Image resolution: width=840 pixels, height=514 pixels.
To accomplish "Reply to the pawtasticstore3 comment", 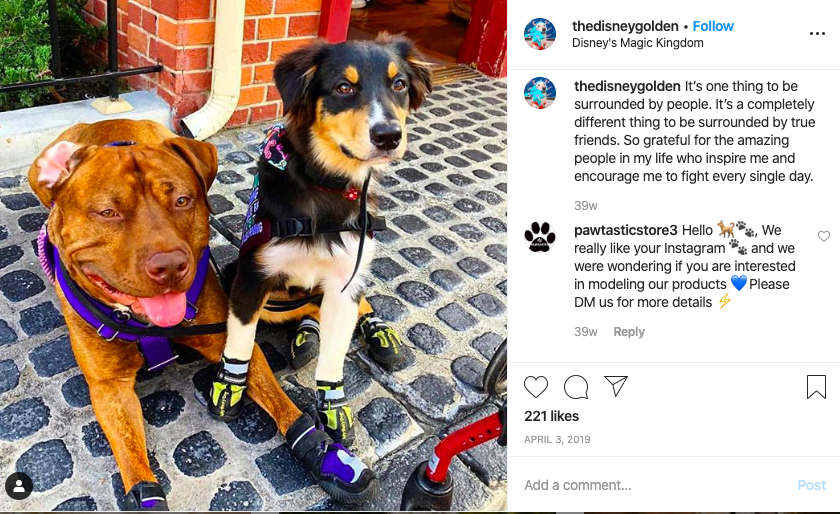I will tap(629, 332).
